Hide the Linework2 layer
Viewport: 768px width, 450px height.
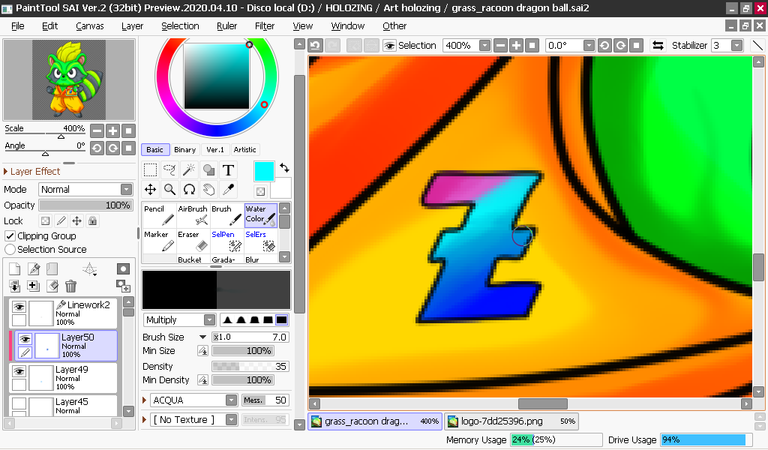click(19, 307)
